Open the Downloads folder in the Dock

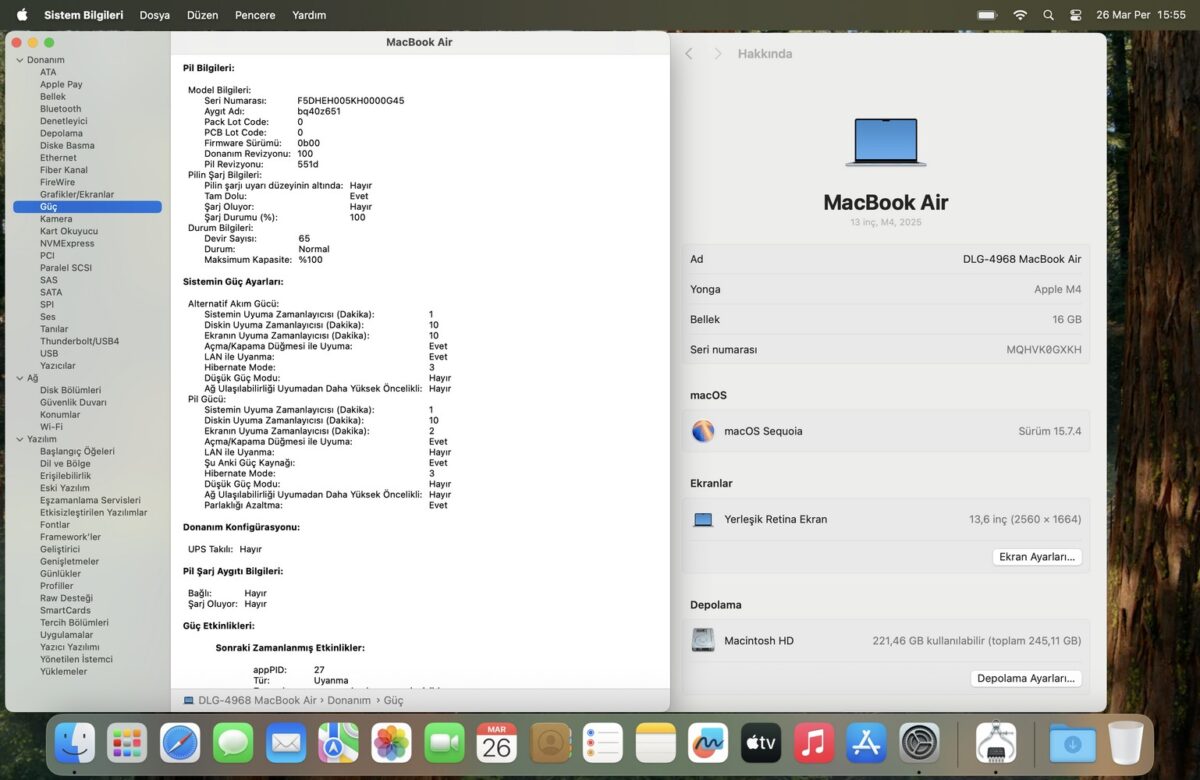tap(1072, 743)
